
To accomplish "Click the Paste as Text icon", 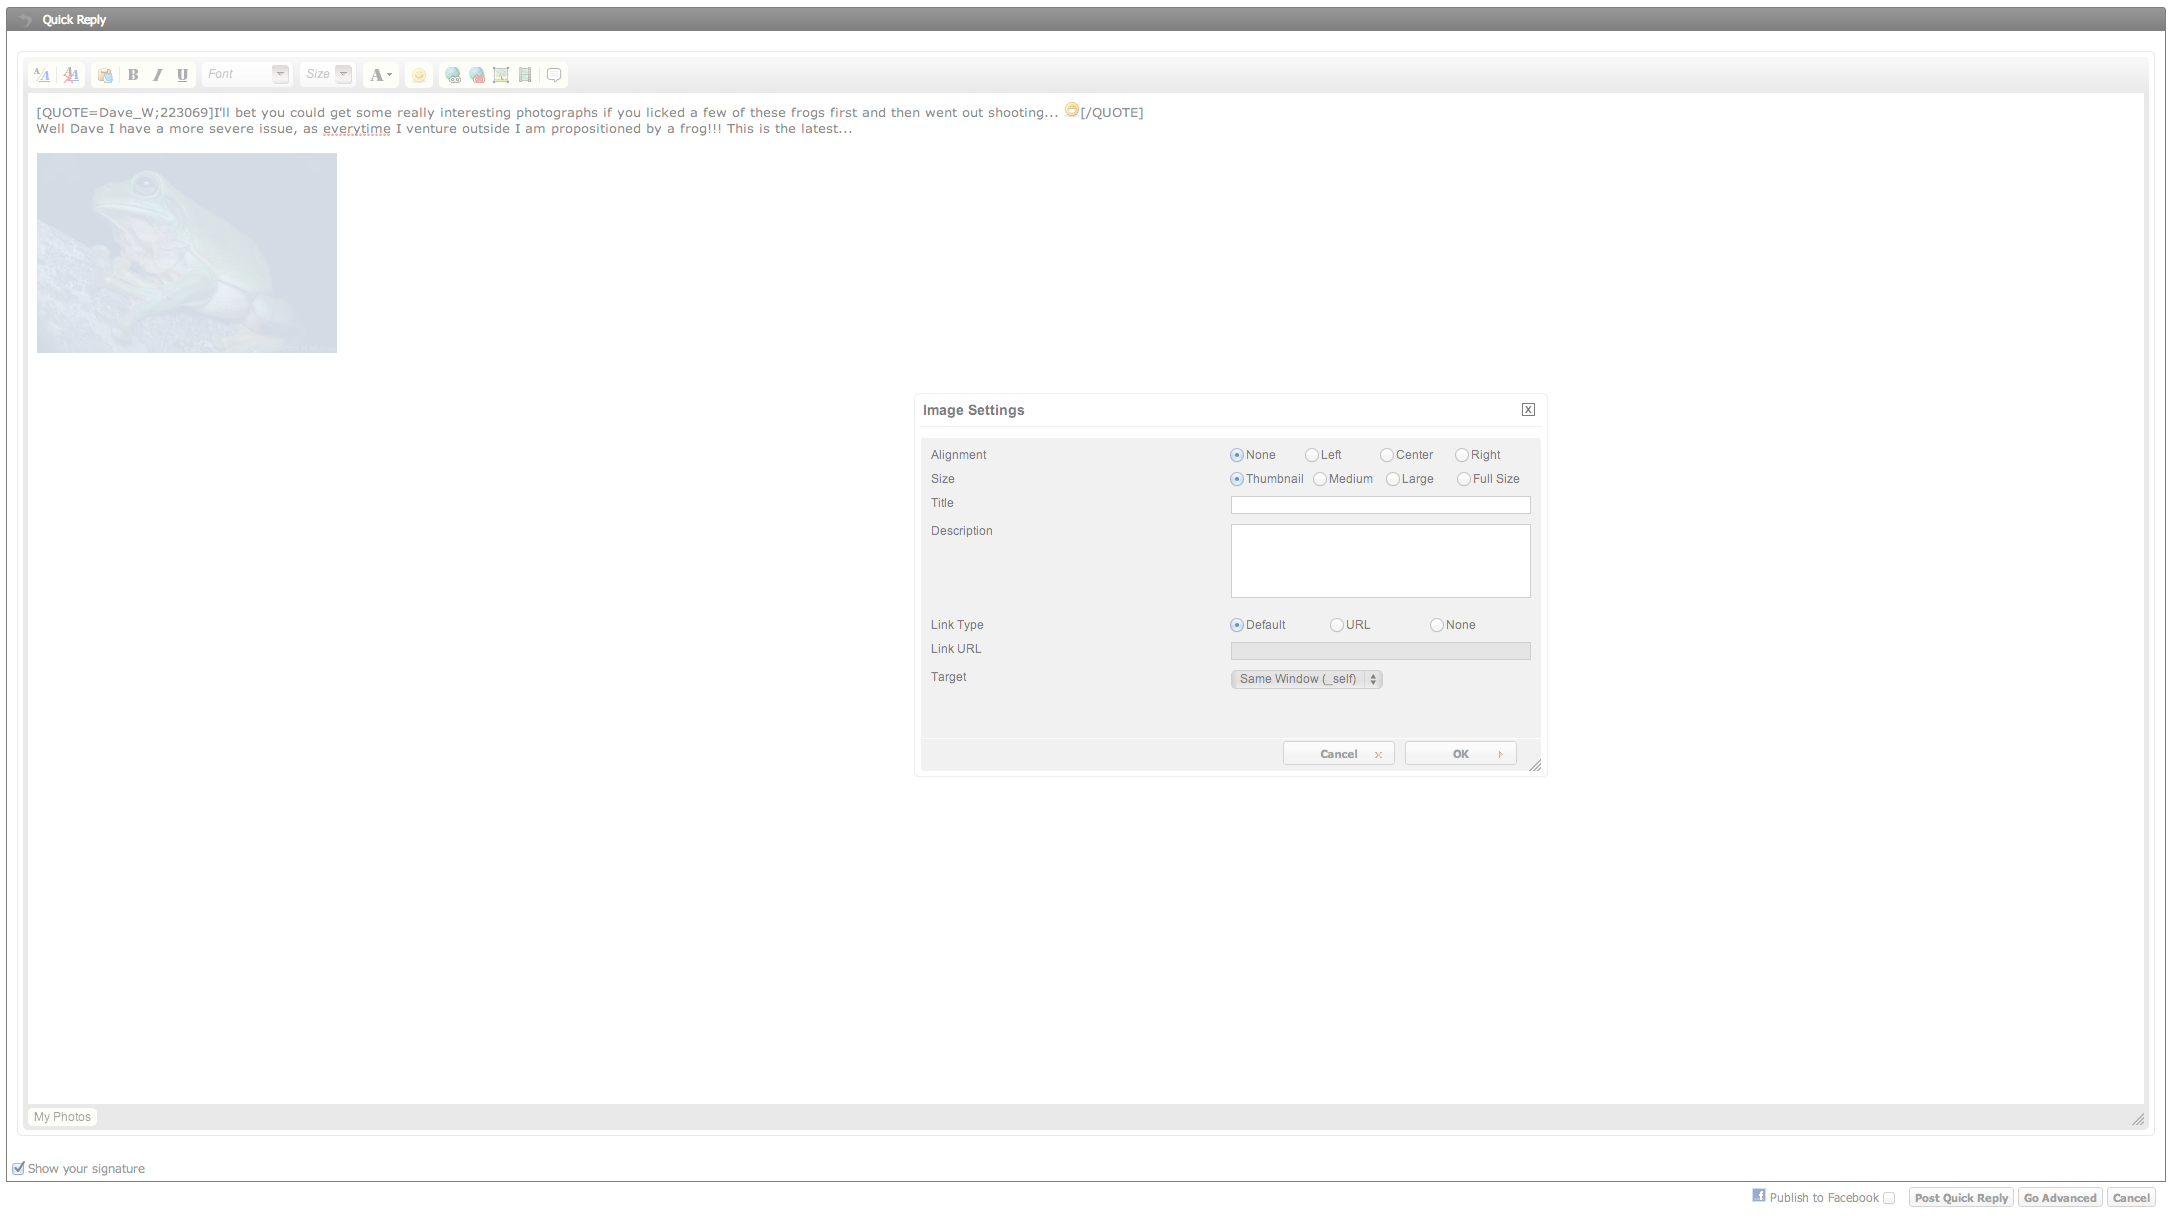I will click(x=105, y=75).
